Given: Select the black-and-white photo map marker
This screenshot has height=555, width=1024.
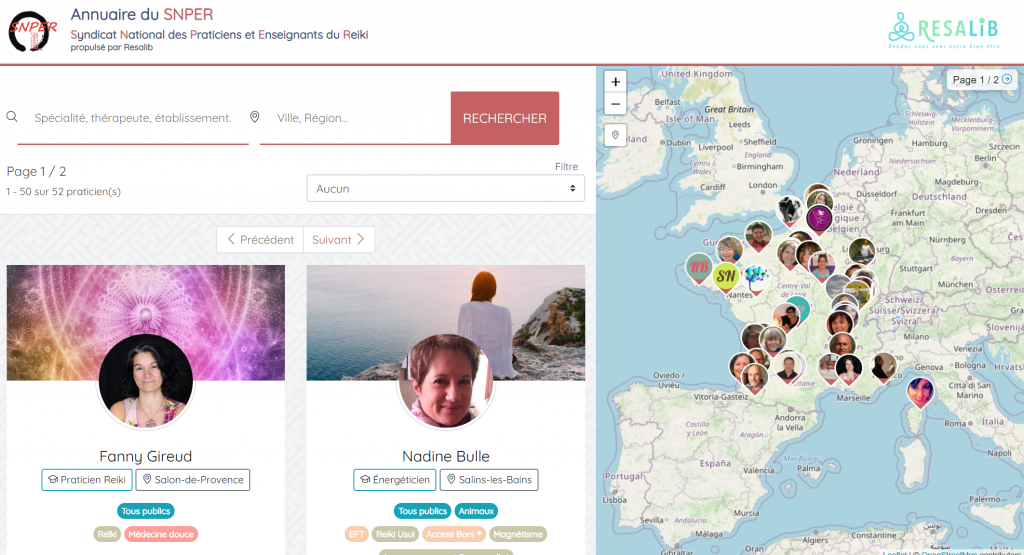Looking at the screenshot, I should pos(789,210).
